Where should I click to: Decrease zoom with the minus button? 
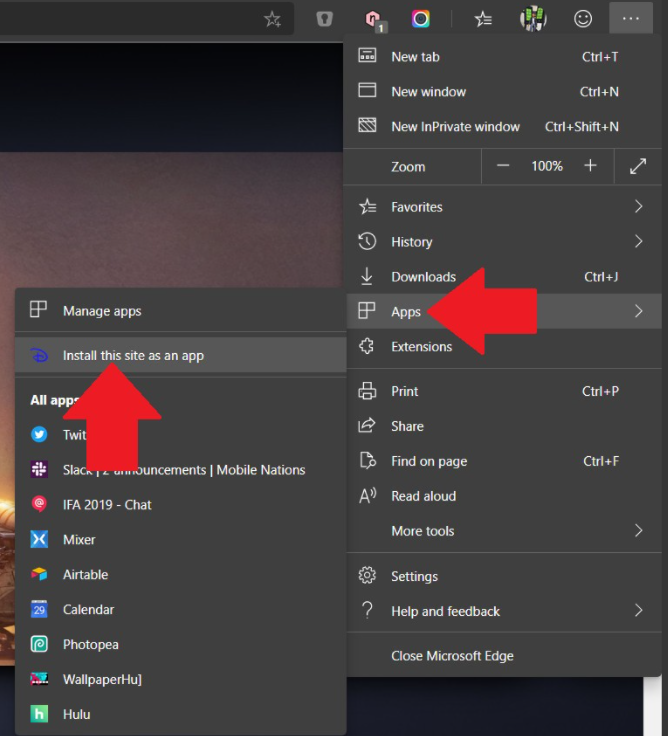pos(503,166)
